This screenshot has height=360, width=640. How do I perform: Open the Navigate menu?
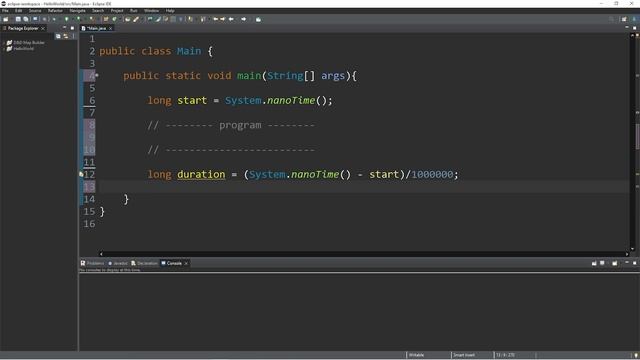77,11
